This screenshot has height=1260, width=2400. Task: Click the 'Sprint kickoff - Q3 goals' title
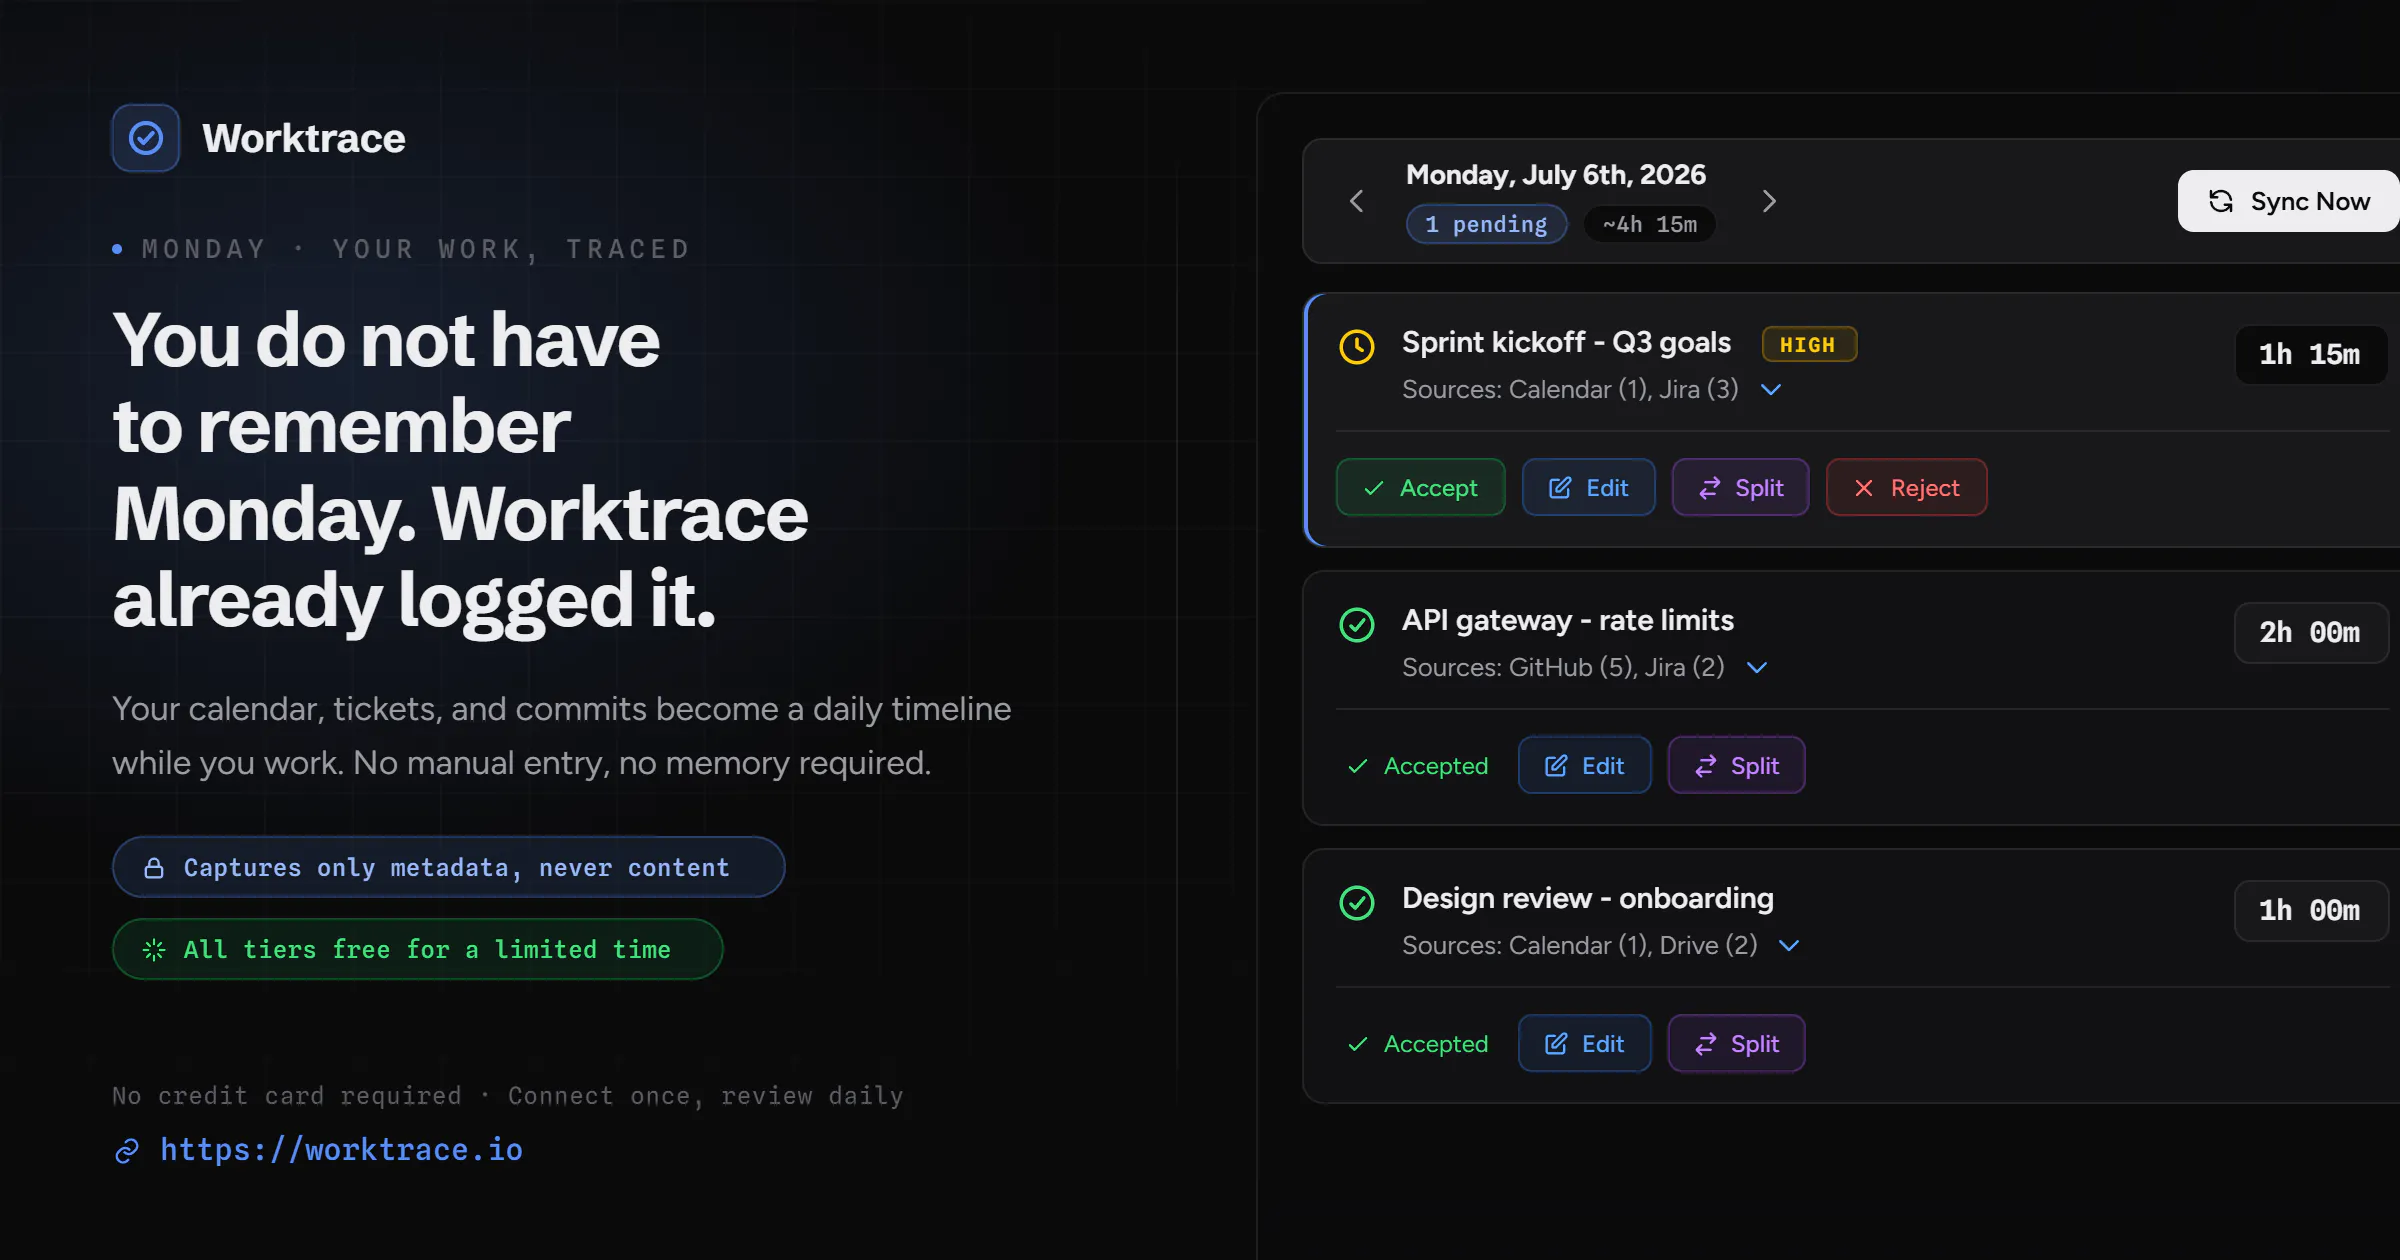point(1566,342)
